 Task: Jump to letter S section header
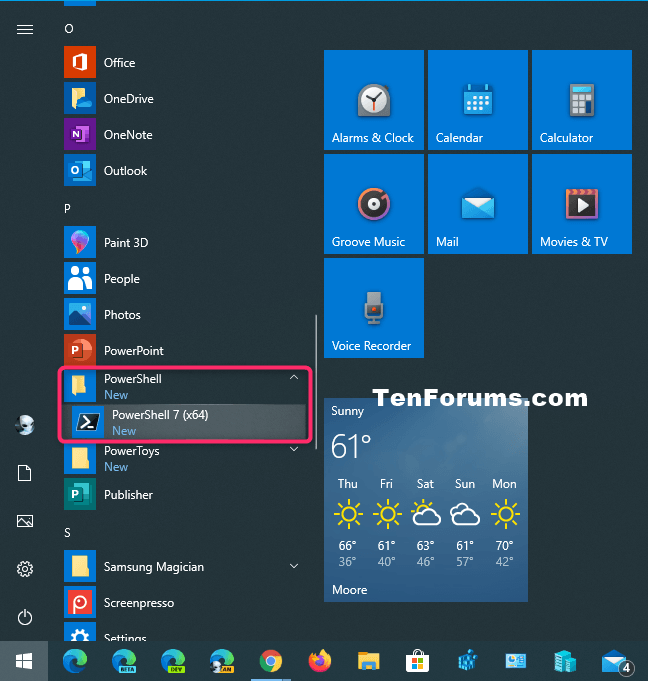(67, 532)
